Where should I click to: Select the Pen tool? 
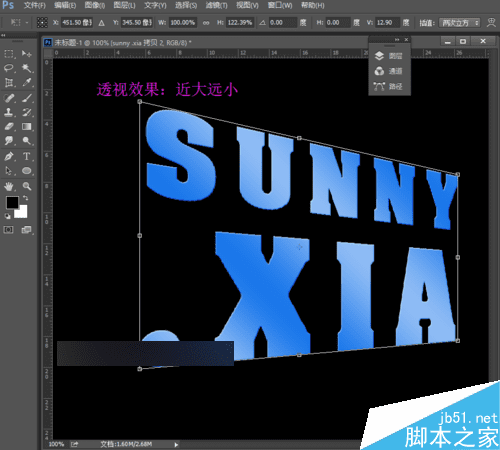click(x=9, y=156)
